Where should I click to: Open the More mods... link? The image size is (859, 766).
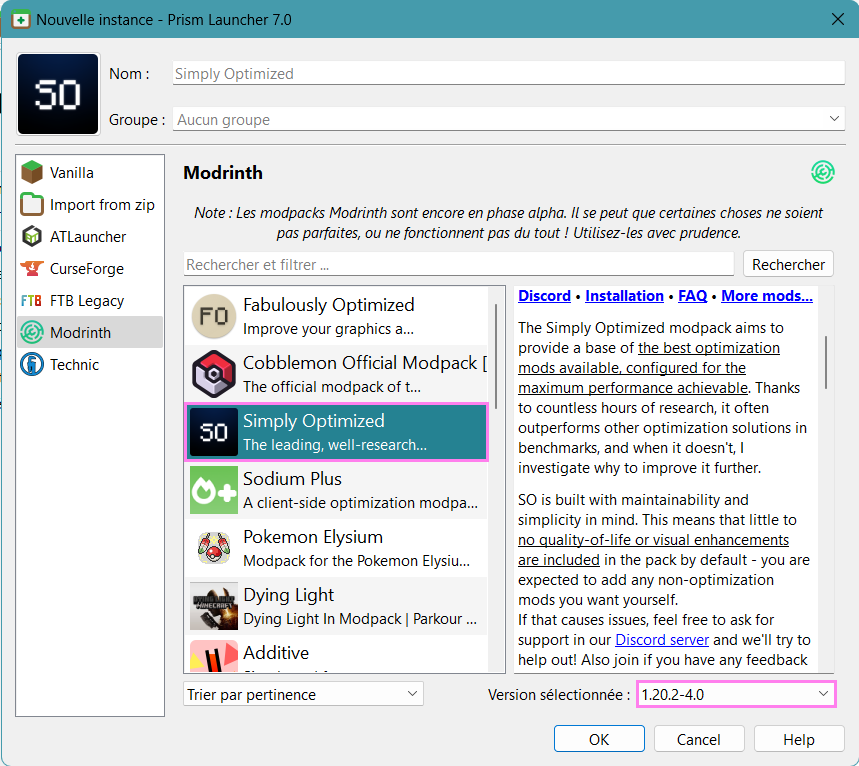pyautogui.click(x=766, y=296)
